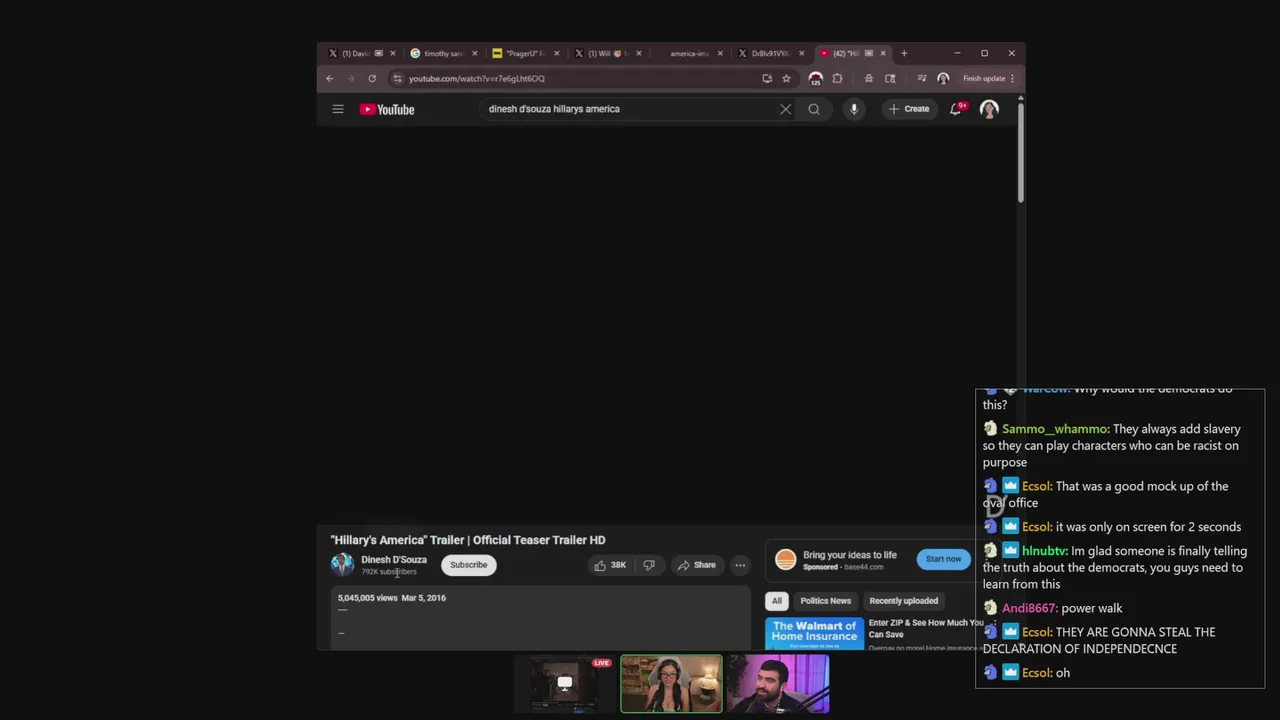
Task: Open YouTube notifications bell
Action: (956, 109)
